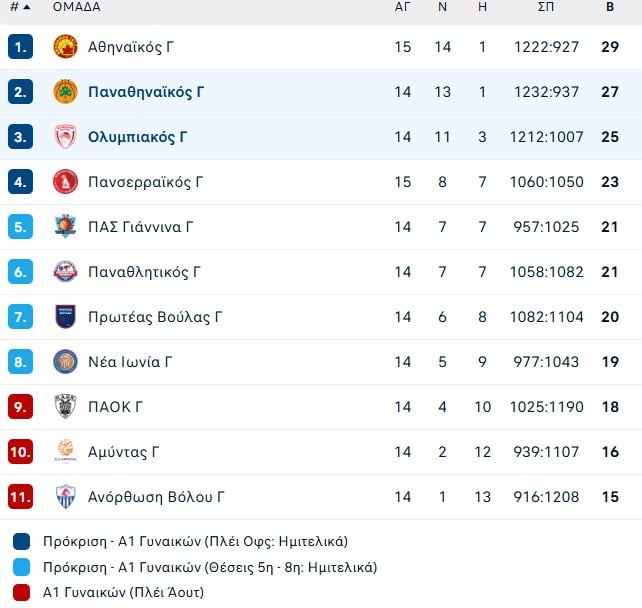The height and width of the screenshot is (608, 642).
Task: Click the Παναθηναϊκός Γ green clover logo
Action: pyautogui.click(x=65, y=92)
